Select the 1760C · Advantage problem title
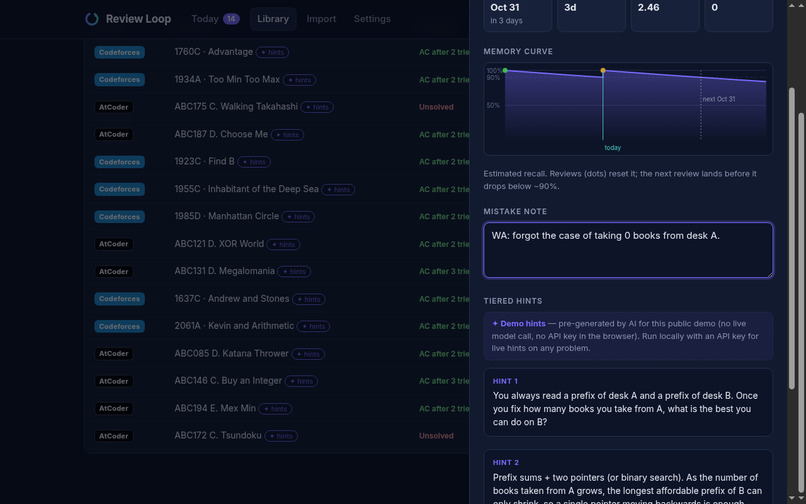The width and height of the screenshot is (806, 504). [x=213, y=52]
